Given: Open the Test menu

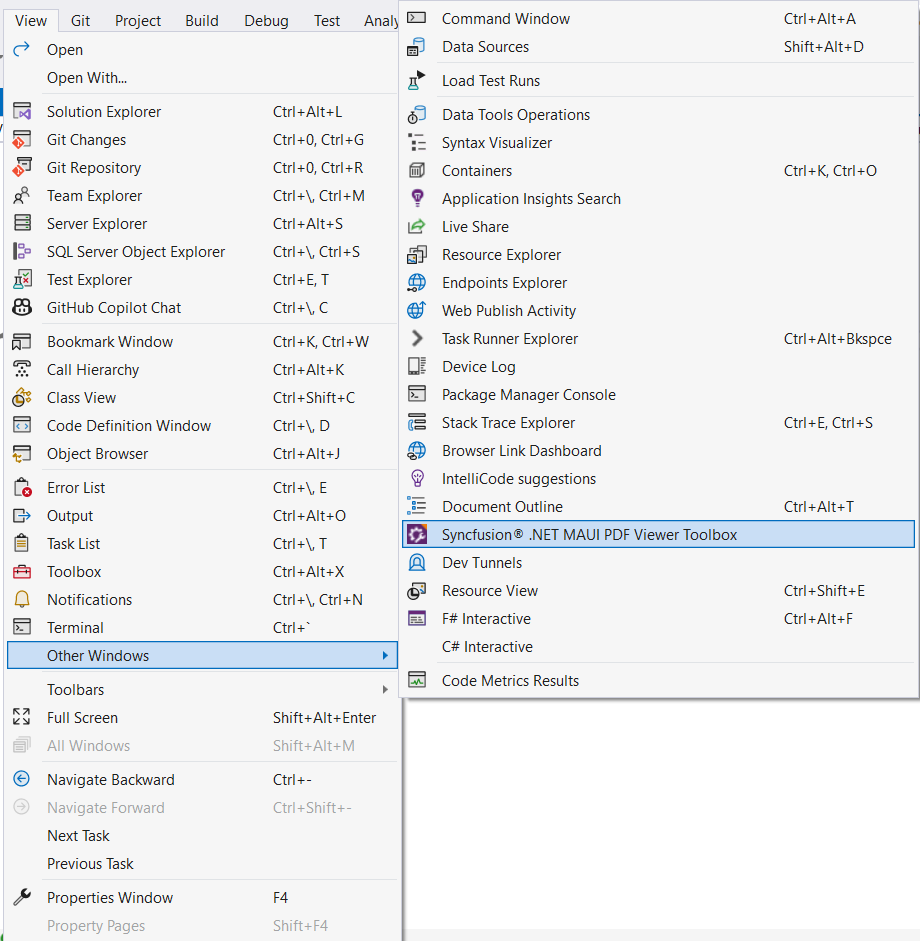Looking at the screenshot, I should [x=327, y=20].
